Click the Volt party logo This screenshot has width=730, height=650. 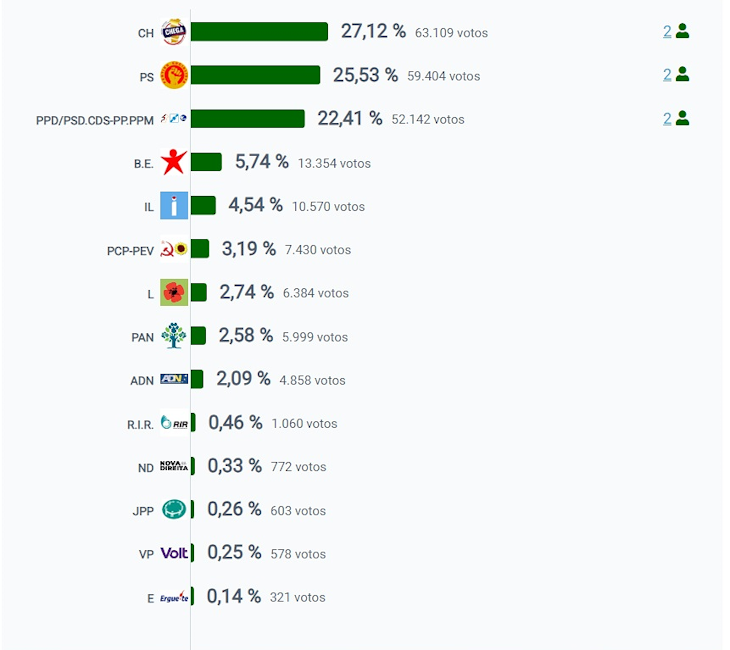pyautogui.click(x=174, y=553)
